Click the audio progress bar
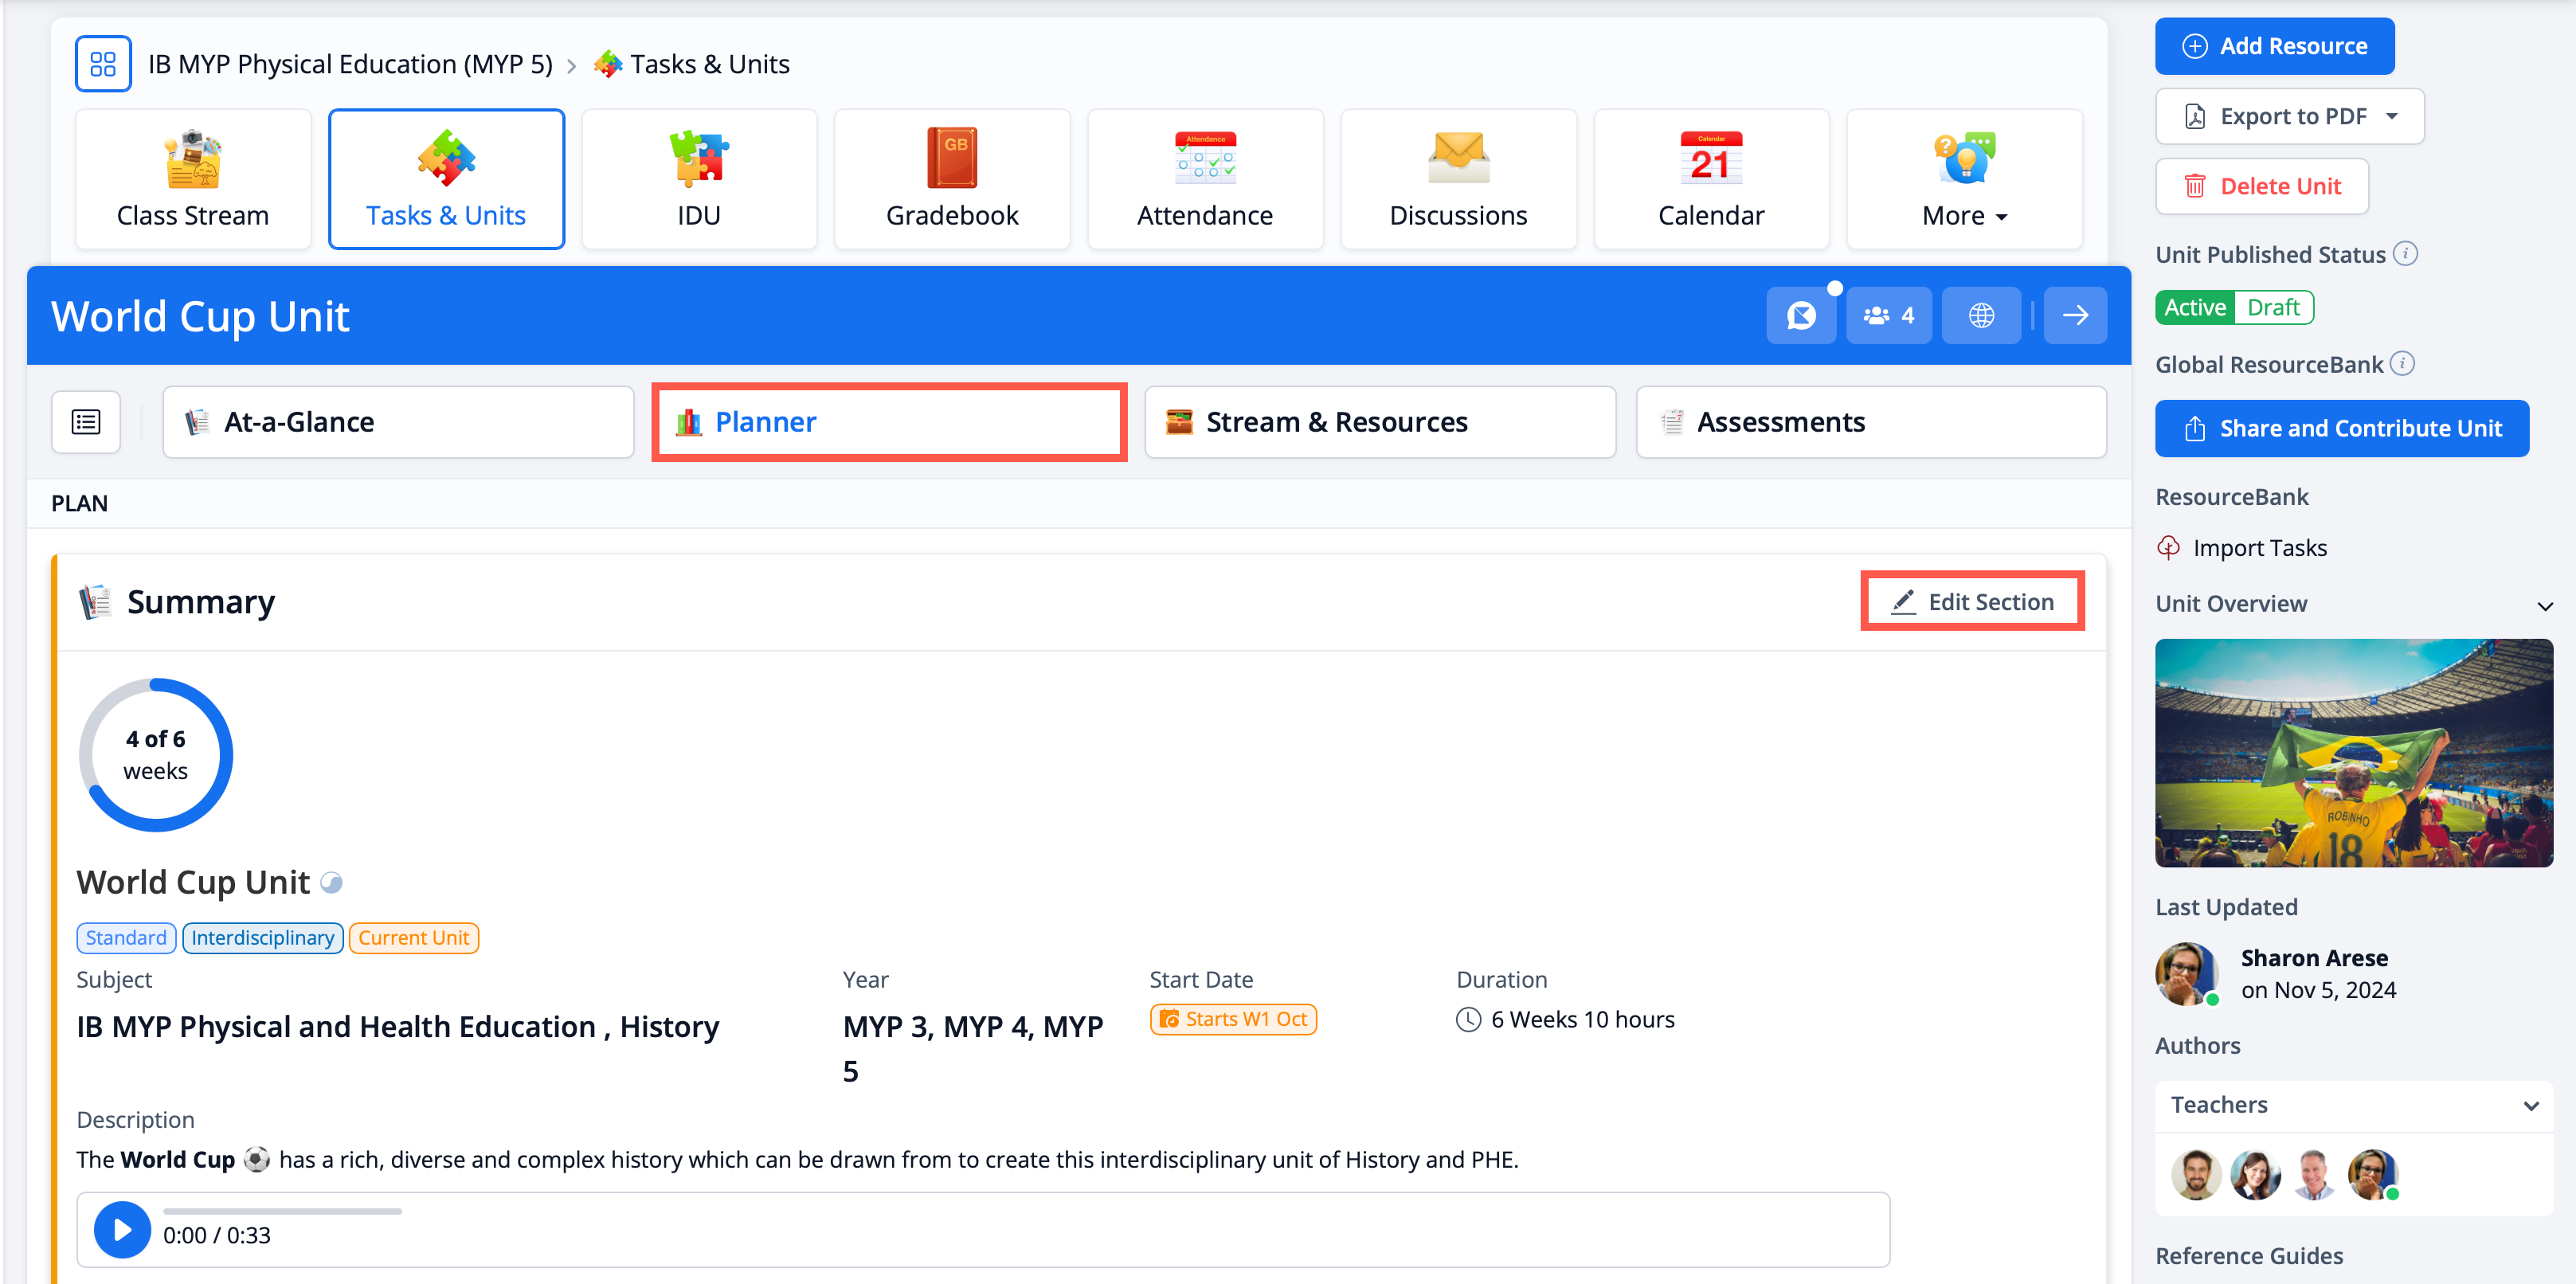The height and width of the screenshot is (1284, 2576). click(282, 1211)
